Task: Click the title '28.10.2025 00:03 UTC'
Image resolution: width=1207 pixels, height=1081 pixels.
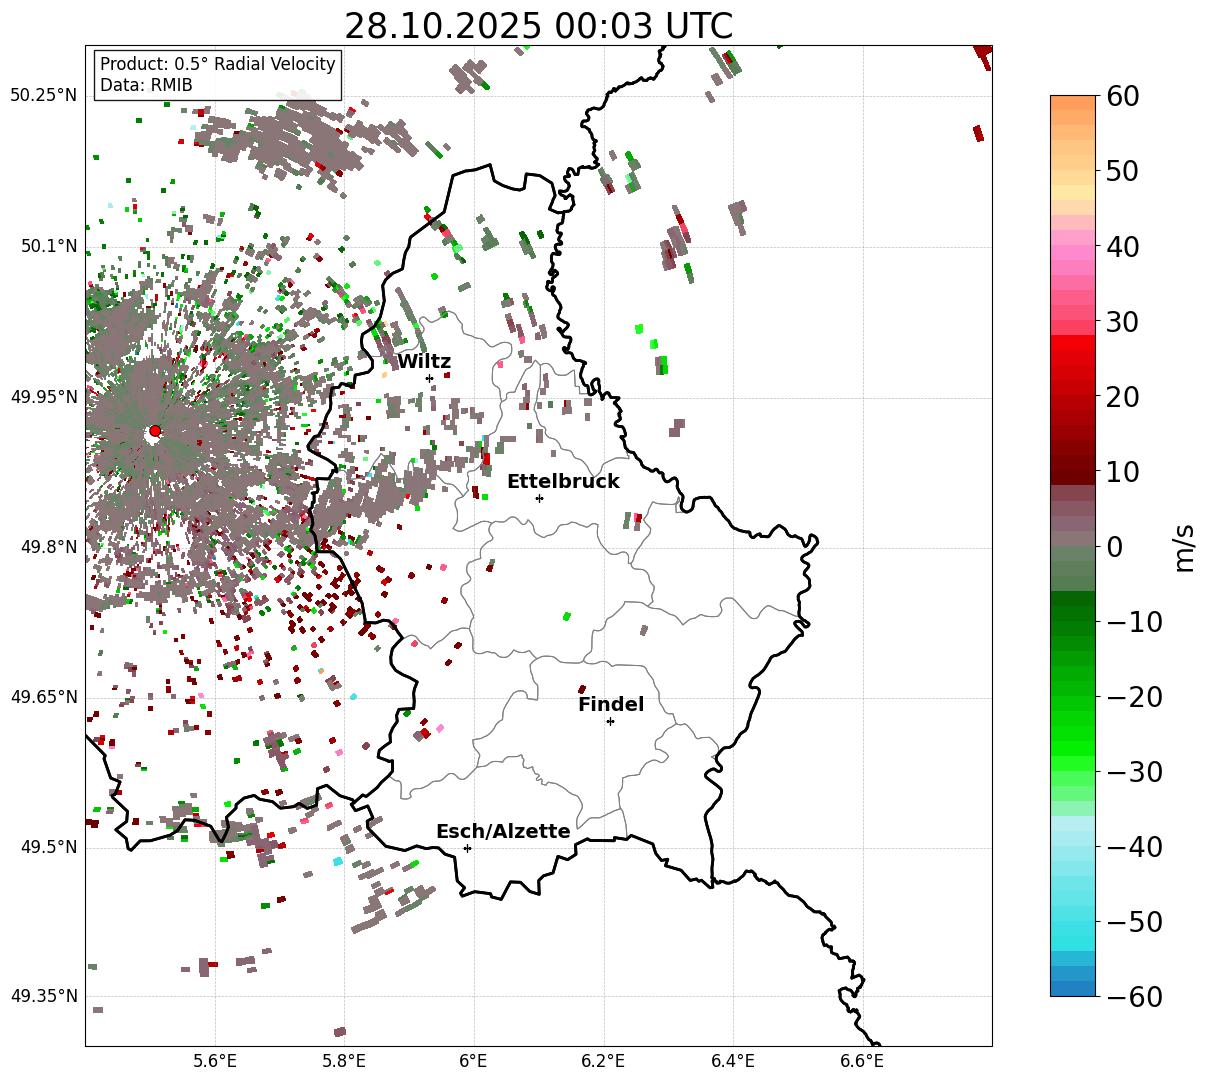Action: click(x=538, y=25)
